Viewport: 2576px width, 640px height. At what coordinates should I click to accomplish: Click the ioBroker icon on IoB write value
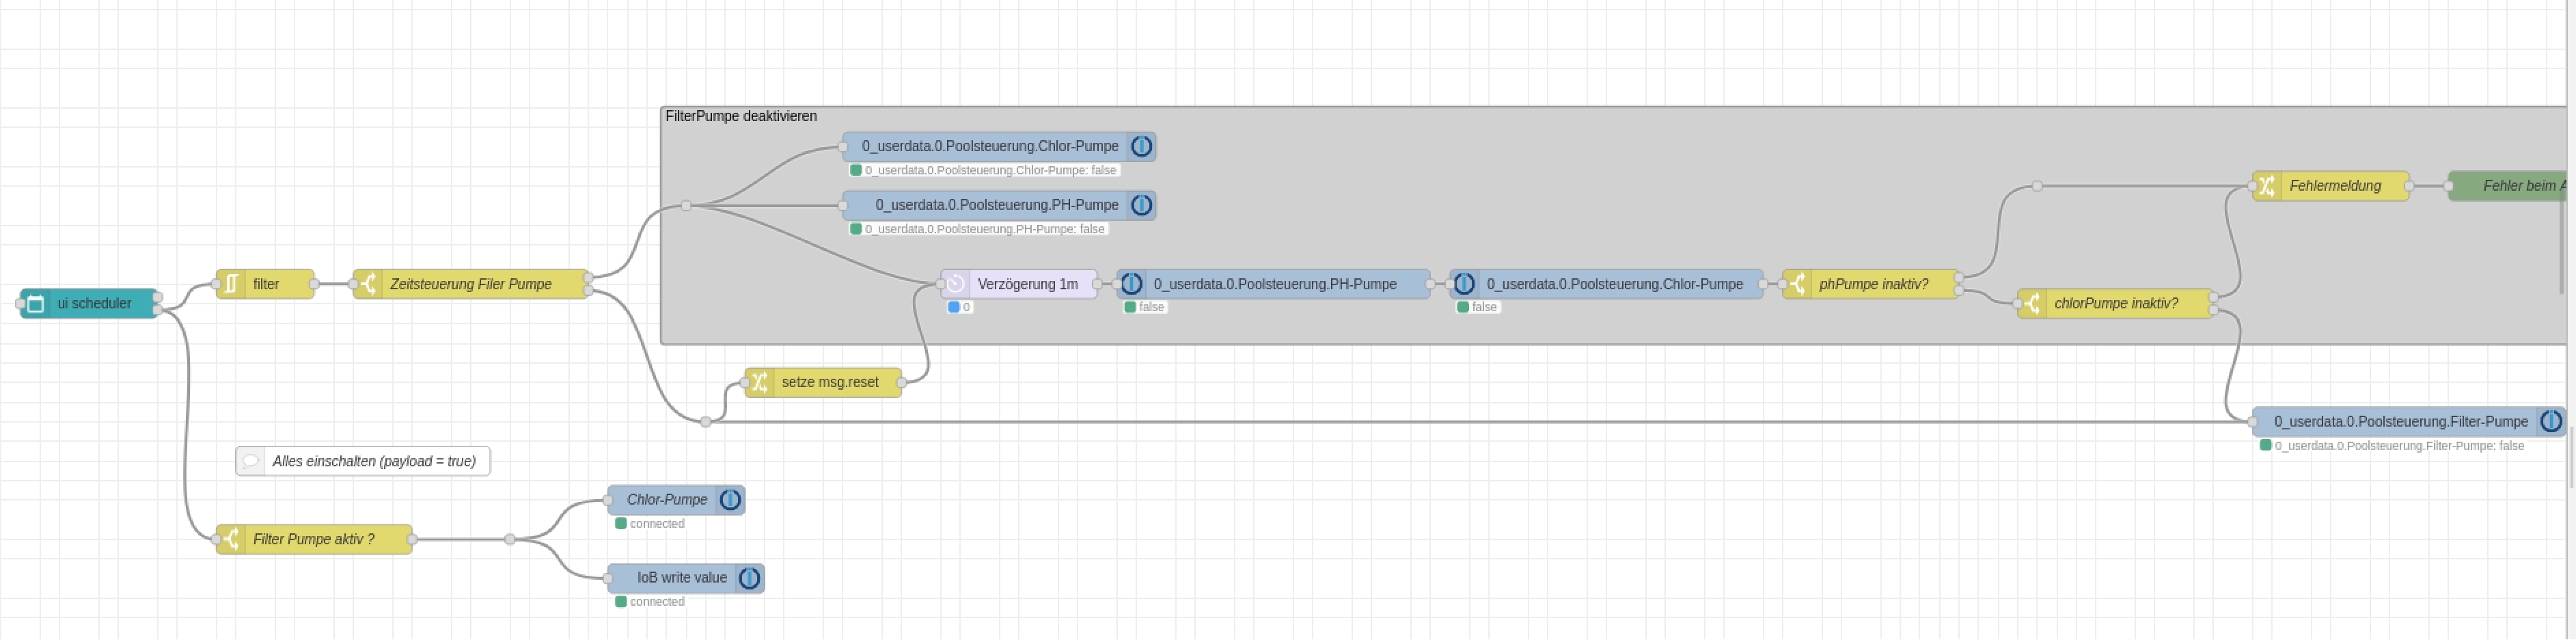tap(750, 578)
